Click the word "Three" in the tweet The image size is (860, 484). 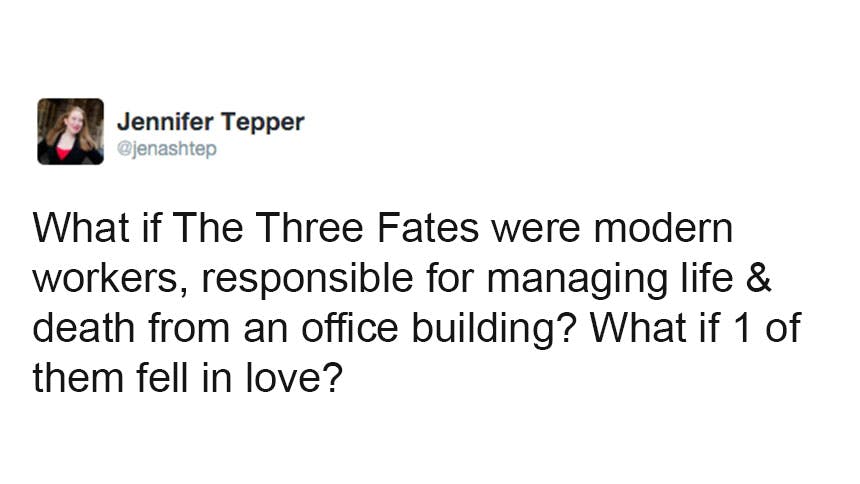[x=314, y=229]
